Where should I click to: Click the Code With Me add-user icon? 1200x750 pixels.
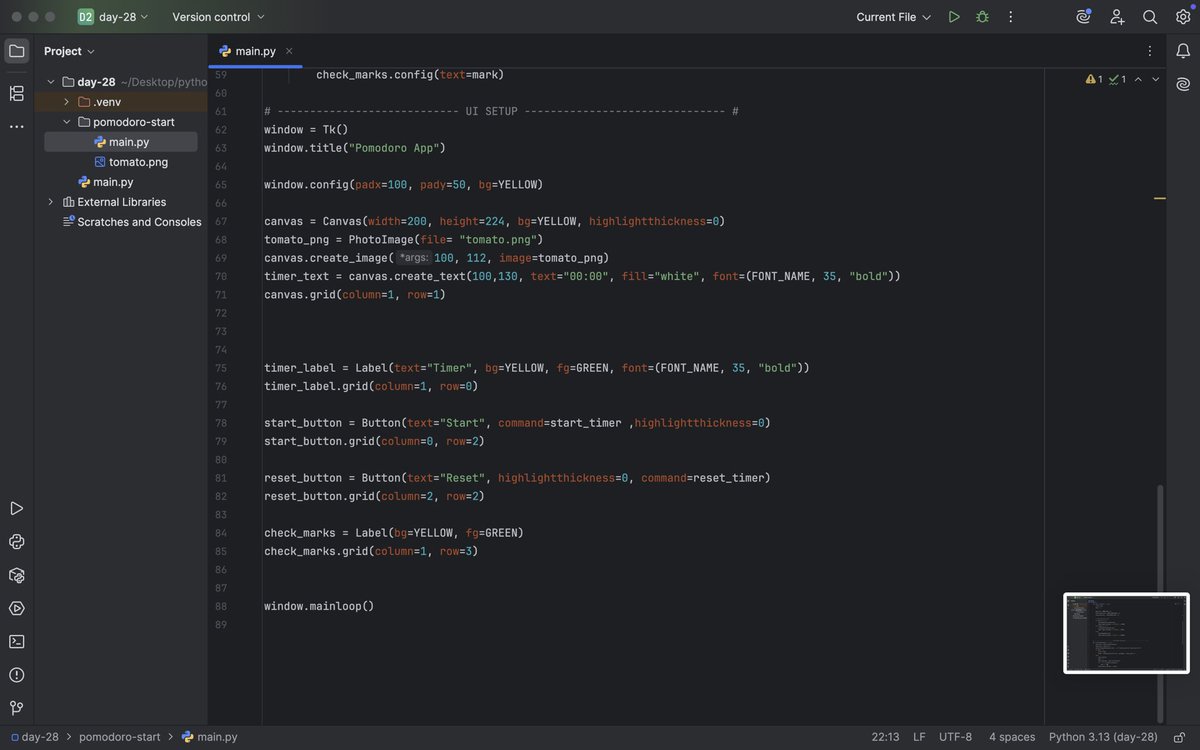[1117, 17]
